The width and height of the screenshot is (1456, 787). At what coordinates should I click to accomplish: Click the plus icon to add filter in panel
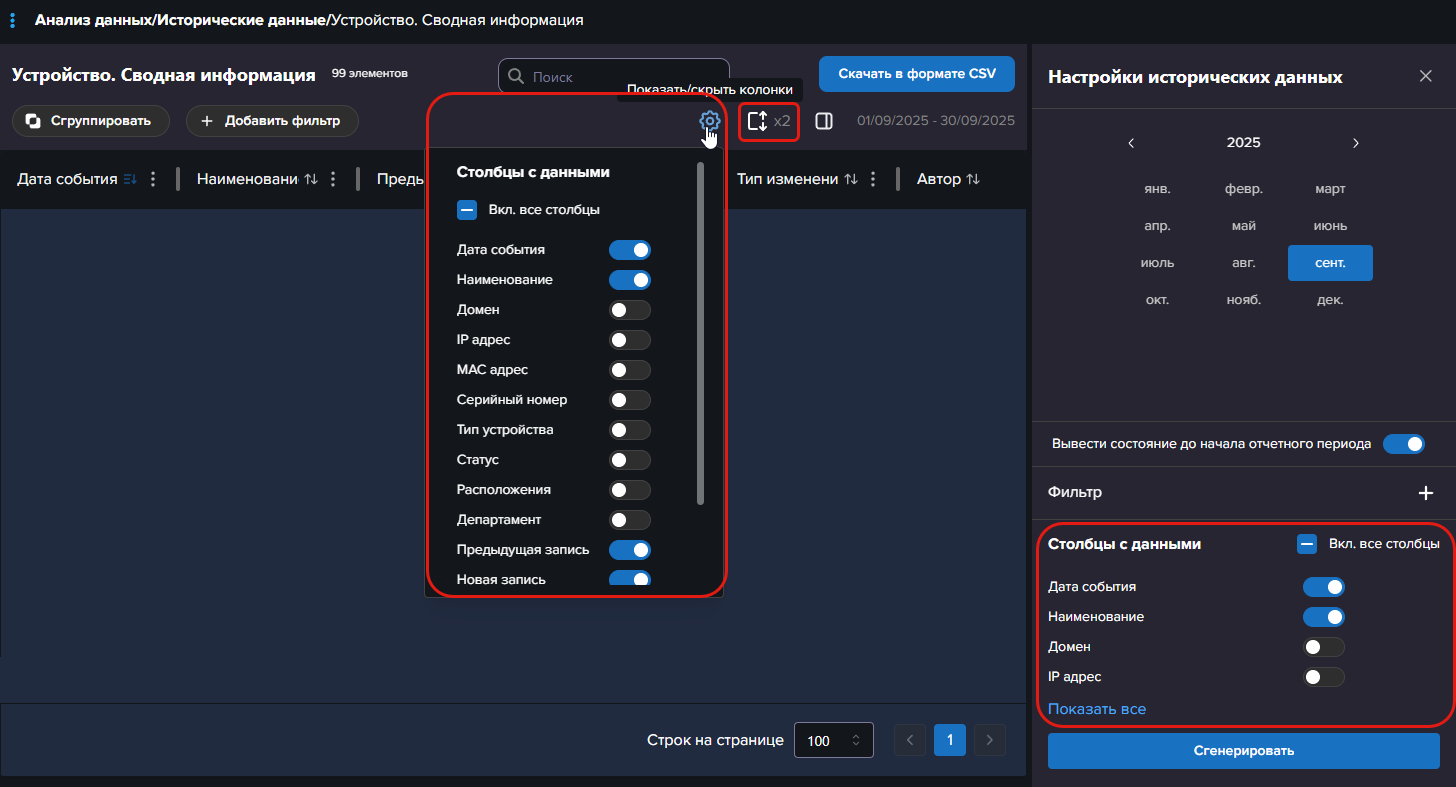point(1426,493)
